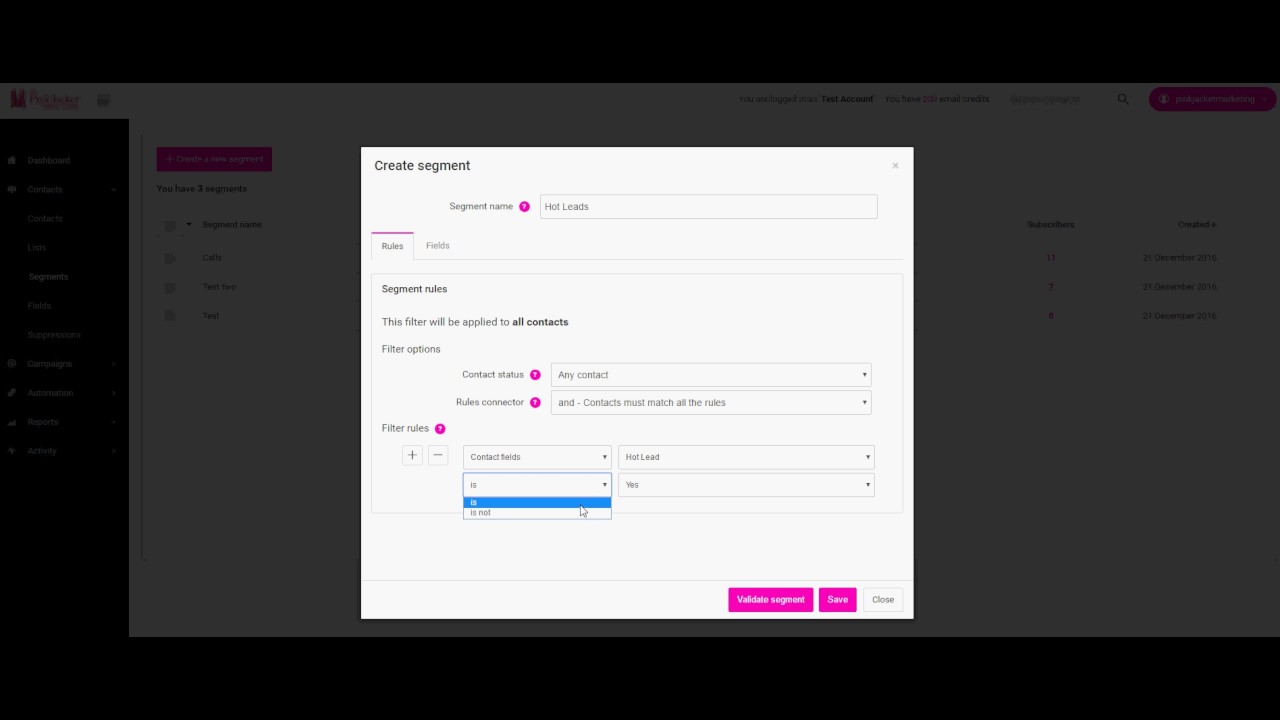Open the Test two segment link
This screenshot has height=720, width=1280.
click(x=219, y=287)
